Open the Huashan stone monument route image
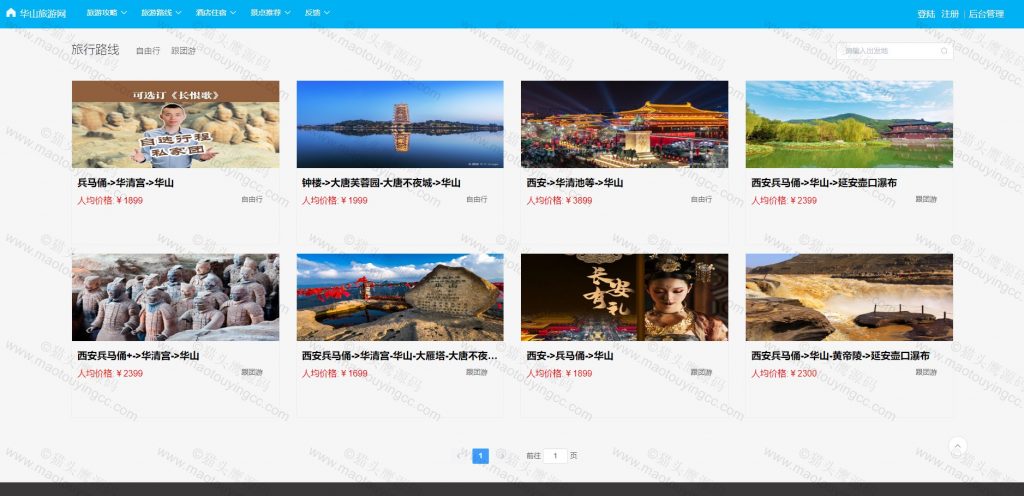This screenshot has height=496, width=1024. tap(400, 297)
